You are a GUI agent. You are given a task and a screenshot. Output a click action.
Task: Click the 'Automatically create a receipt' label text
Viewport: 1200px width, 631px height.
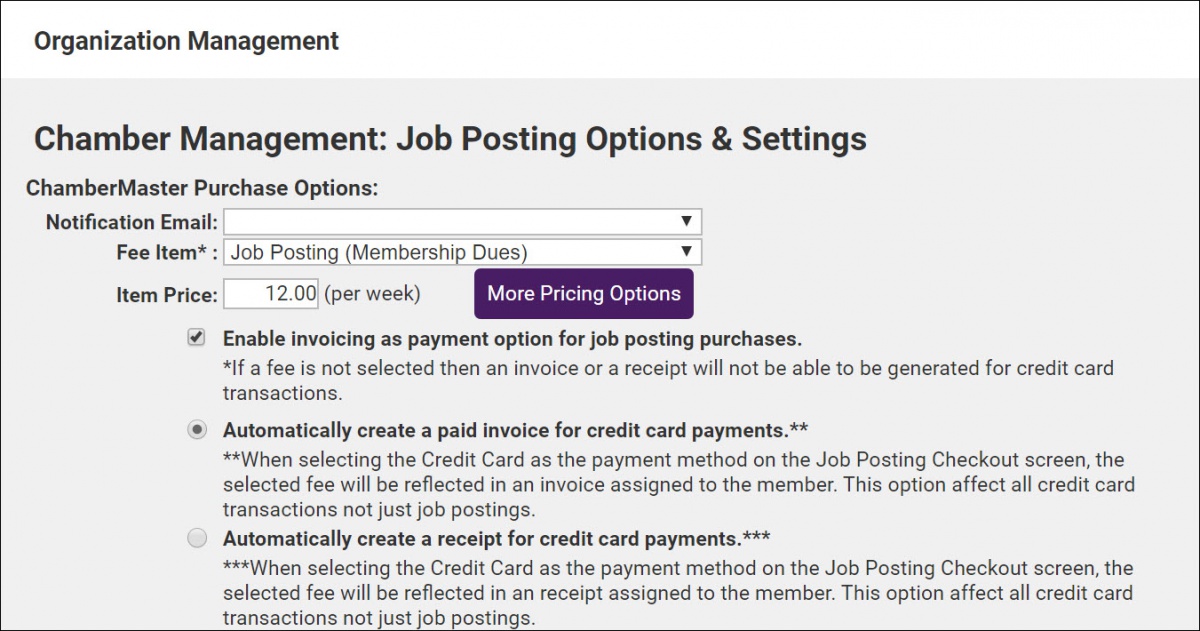[x=496, y=539]
